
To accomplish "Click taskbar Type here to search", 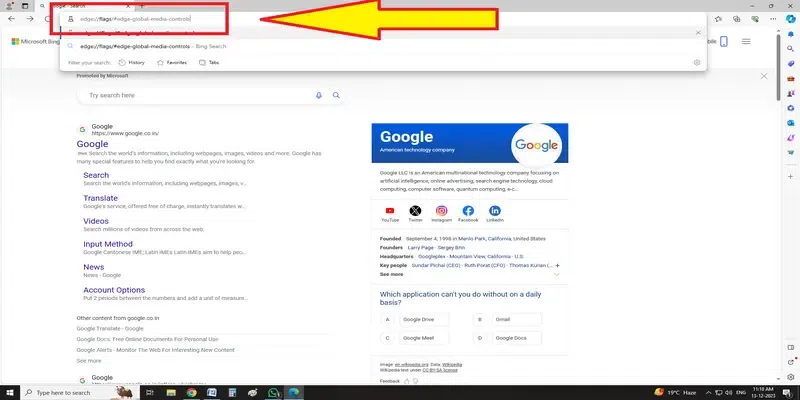I will pyautogui.click(x=79, y=393).
